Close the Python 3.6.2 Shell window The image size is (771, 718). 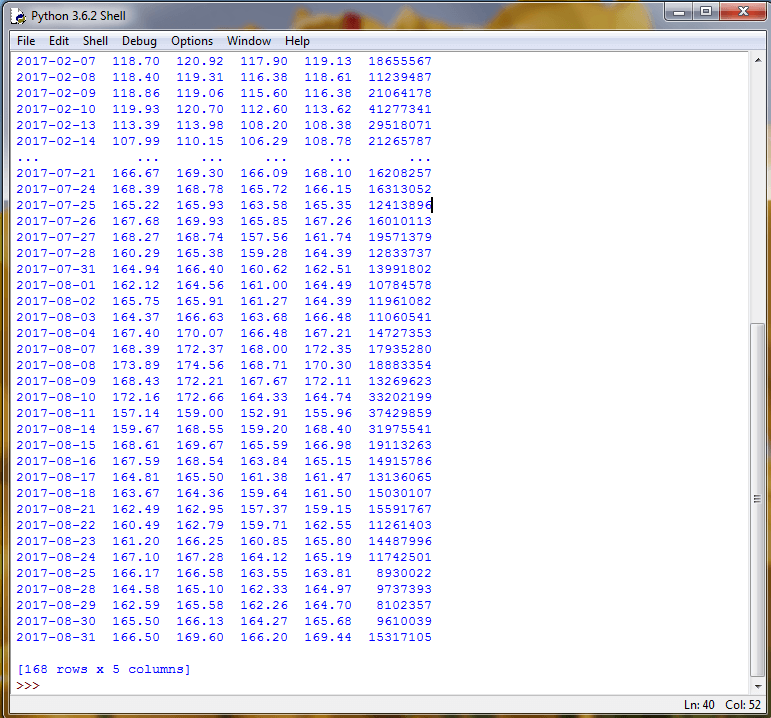(742, 12)
